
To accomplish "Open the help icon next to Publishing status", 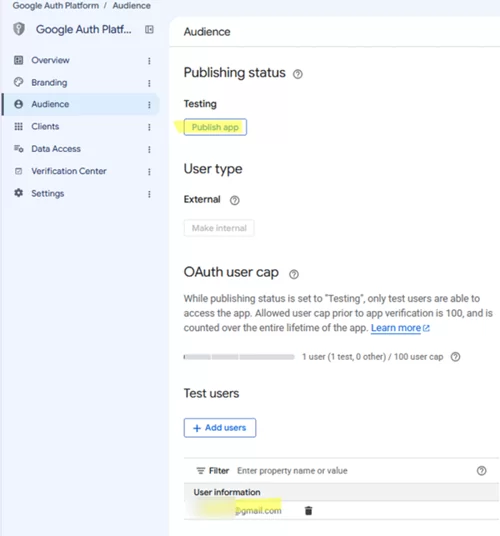I will pos(298,74).
